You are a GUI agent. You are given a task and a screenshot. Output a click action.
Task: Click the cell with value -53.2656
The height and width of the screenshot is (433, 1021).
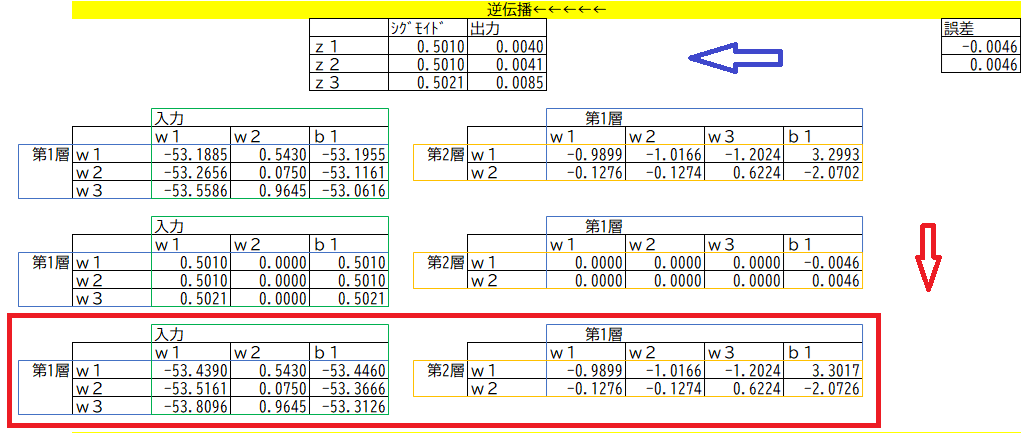tap(190, 172)
